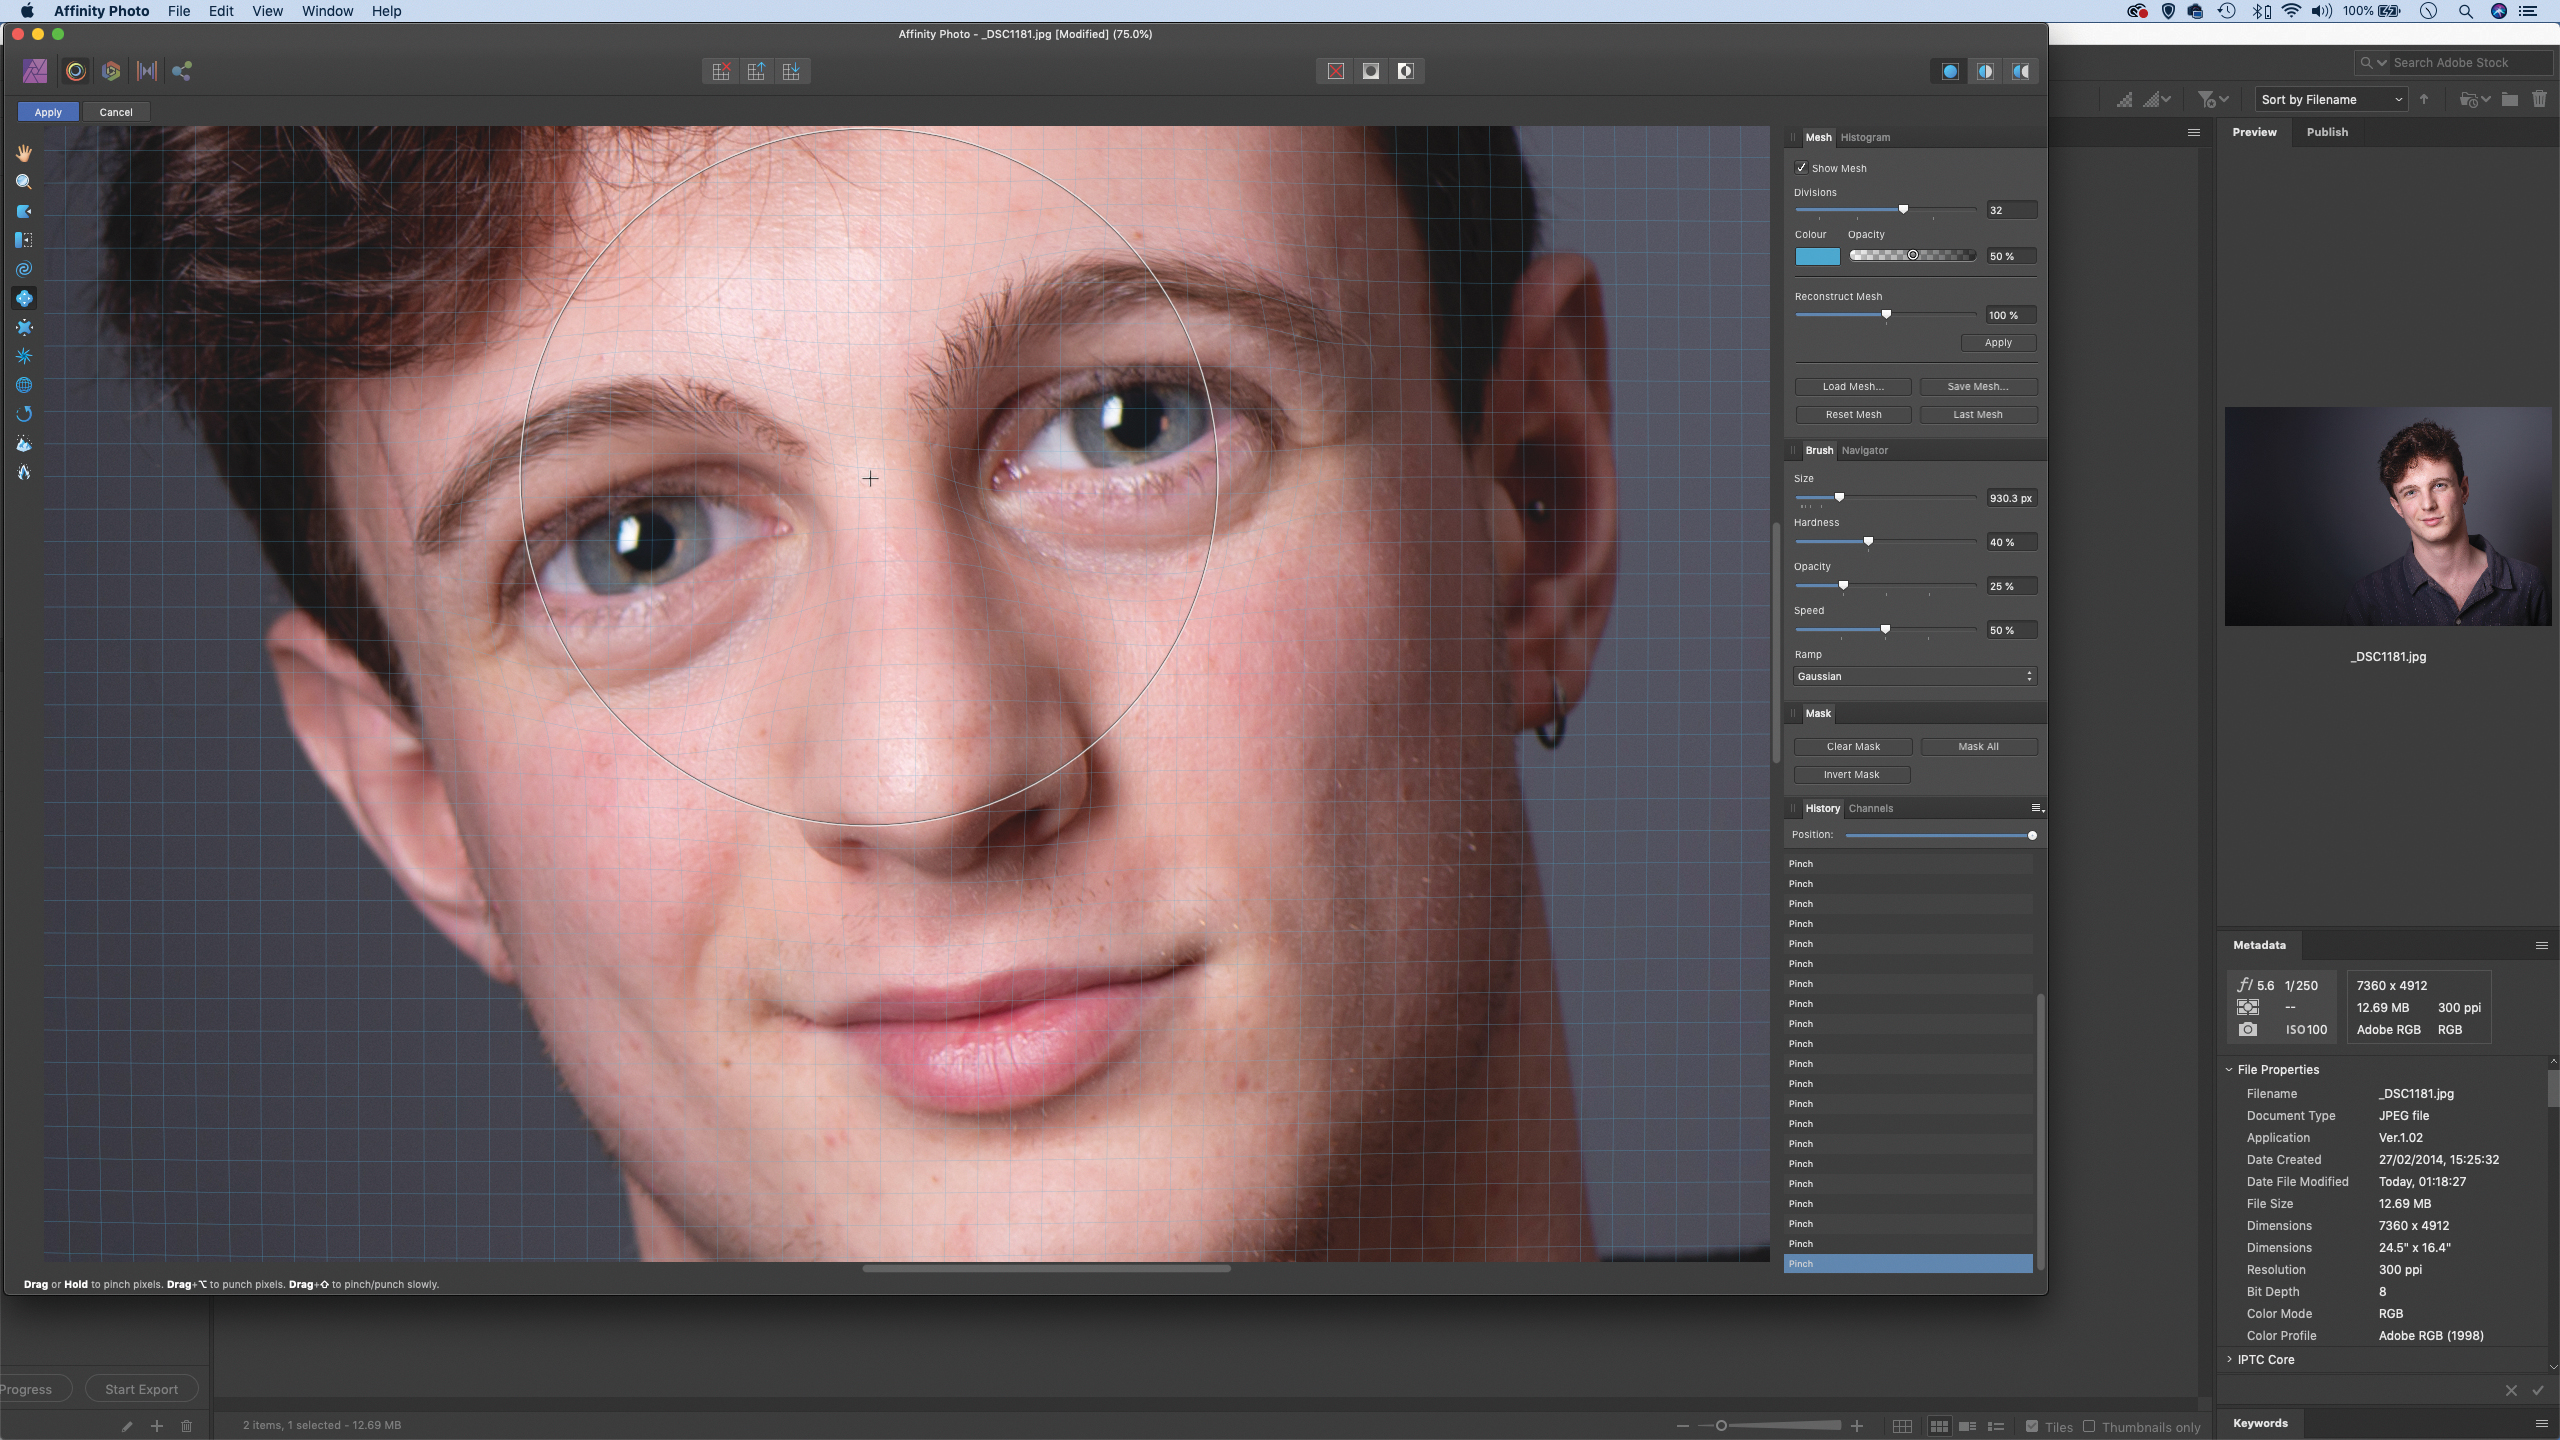Click the Export persona share icon
2560x1440 pixels.
(181, 71)
